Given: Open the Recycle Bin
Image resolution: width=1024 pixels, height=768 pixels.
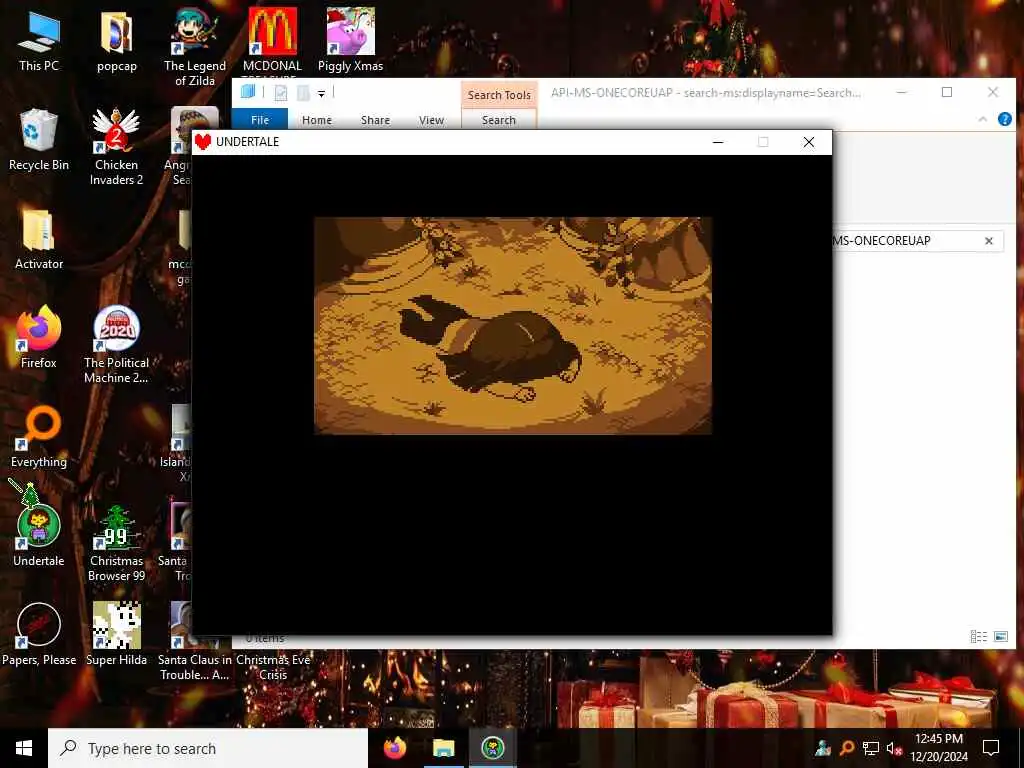Looking at the screenshot, I should (39, 140).
